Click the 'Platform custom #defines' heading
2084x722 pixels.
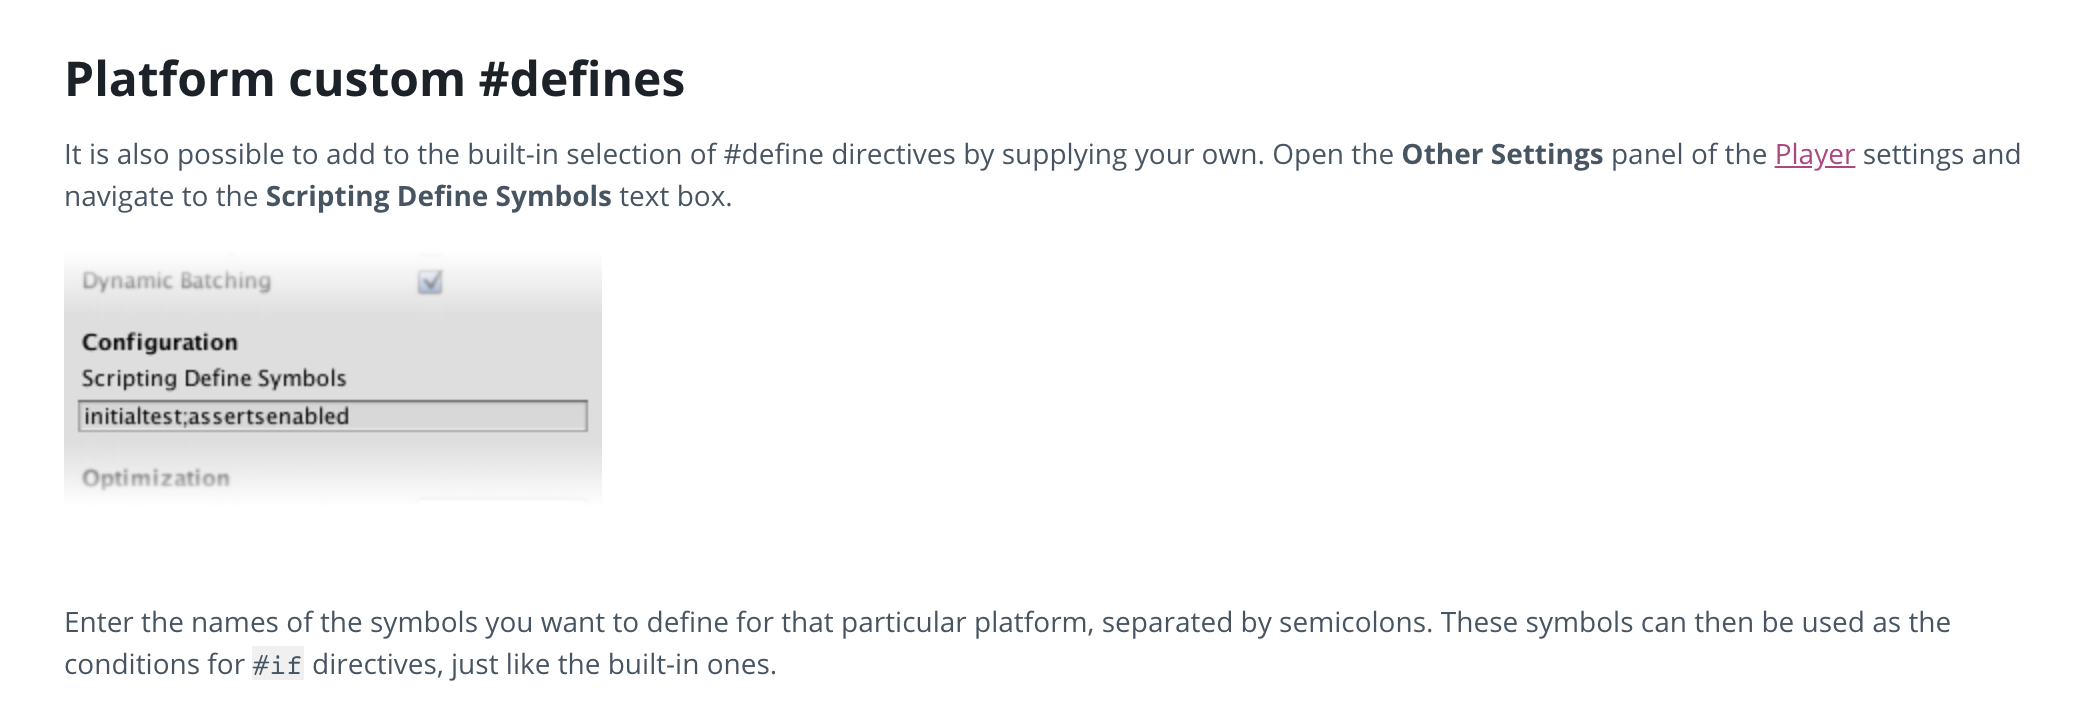click(374, 79)
